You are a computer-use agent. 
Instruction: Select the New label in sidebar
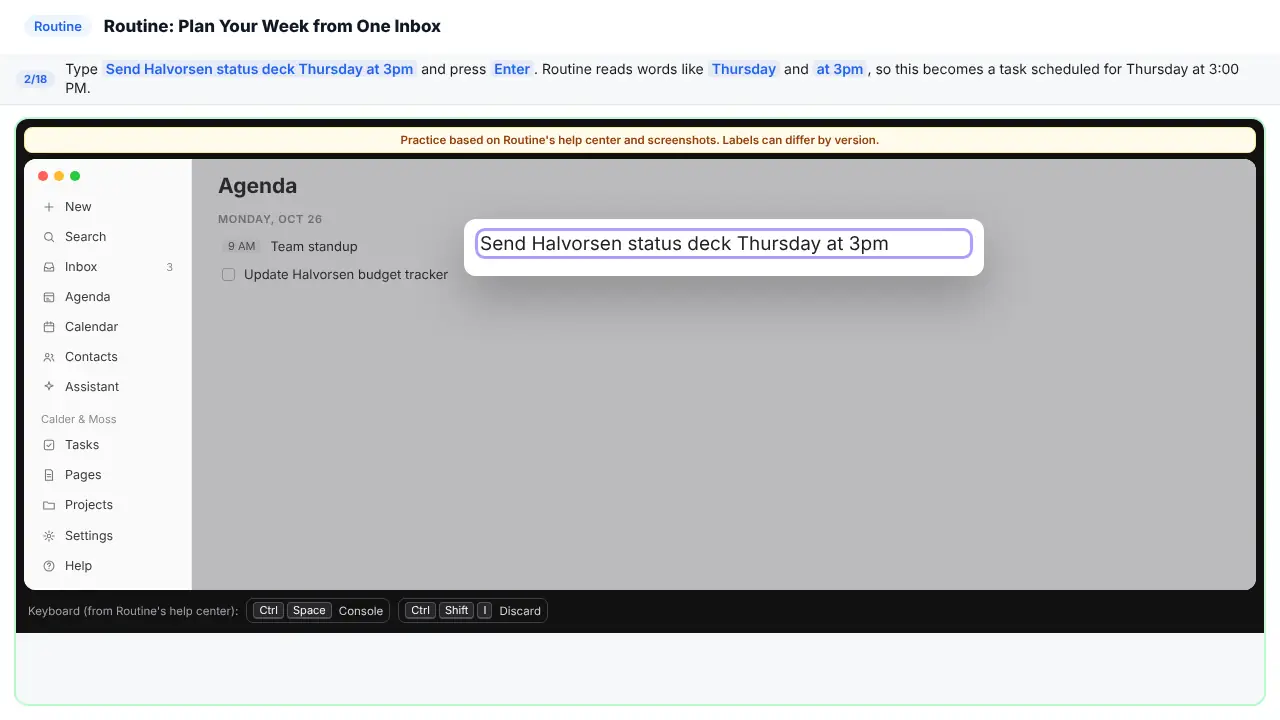click(x=78, y=207)
